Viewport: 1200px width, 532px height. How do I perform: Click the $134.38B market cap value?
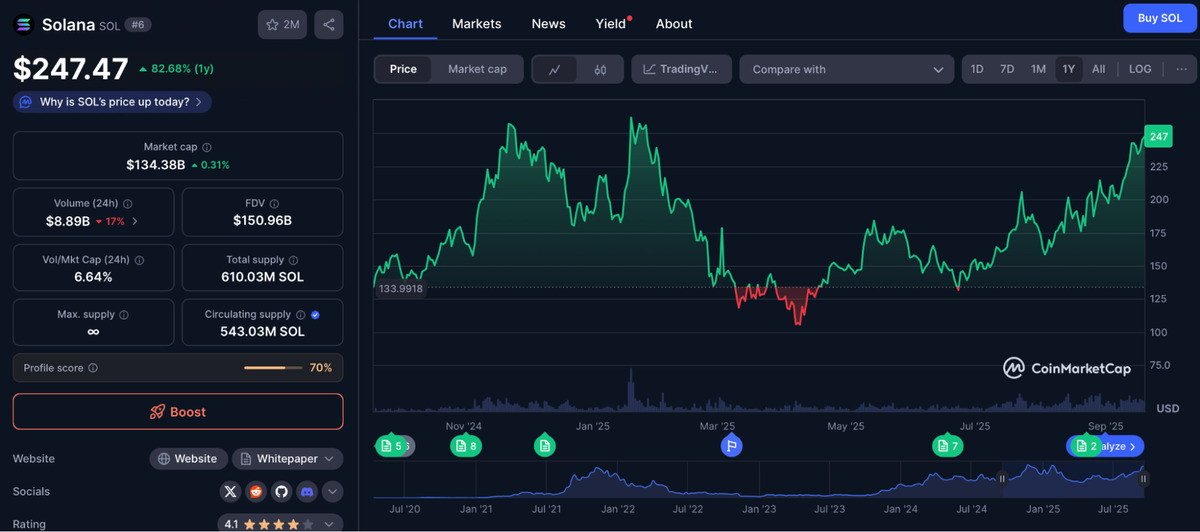[x=155, y=164]
